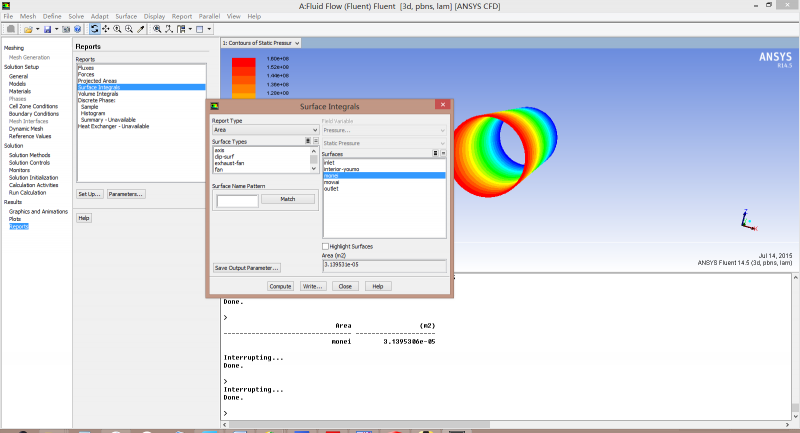Open the Display menu
This screenshot has height=433, width=800.
[154, 16]
